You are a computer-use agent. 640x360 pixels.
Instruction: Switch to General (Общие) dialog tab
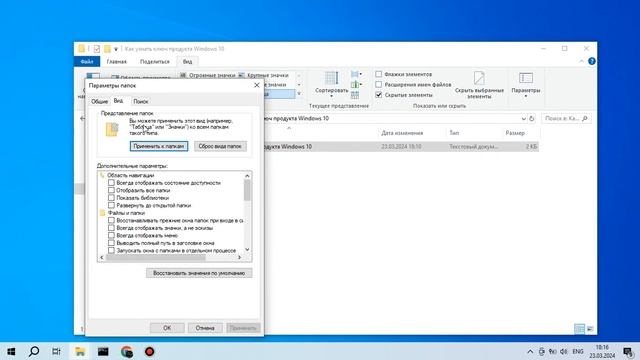pyautogui.click(x=99, y=102)
